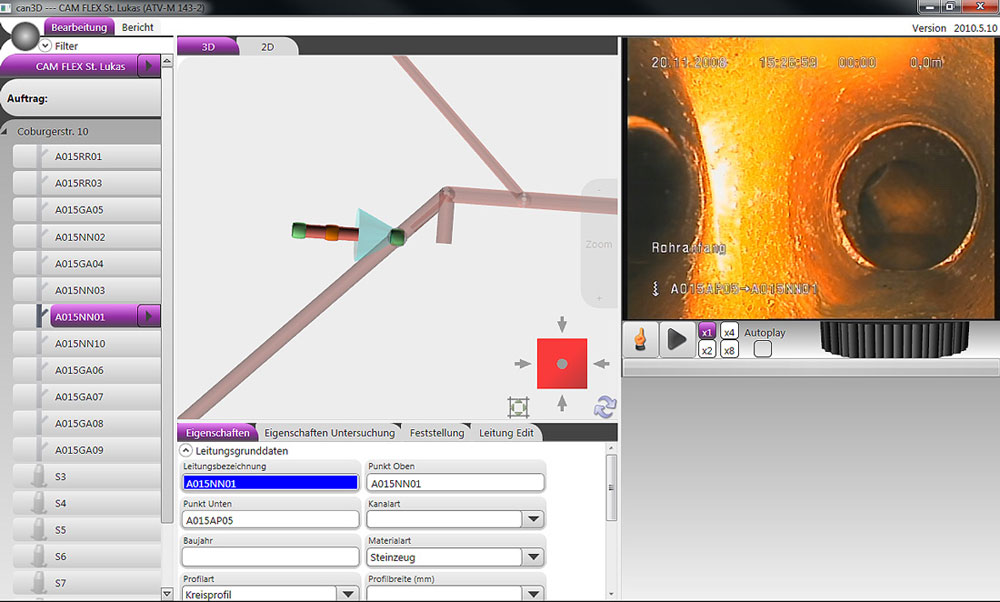Click the pointing hand tool icon

coord(638,340)
